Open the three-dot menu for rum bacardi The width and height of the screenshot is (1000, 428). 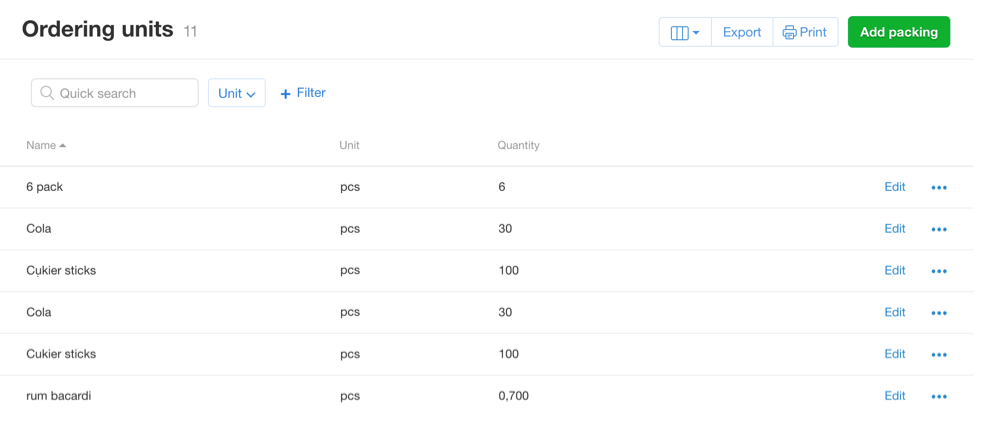[938, 397]
